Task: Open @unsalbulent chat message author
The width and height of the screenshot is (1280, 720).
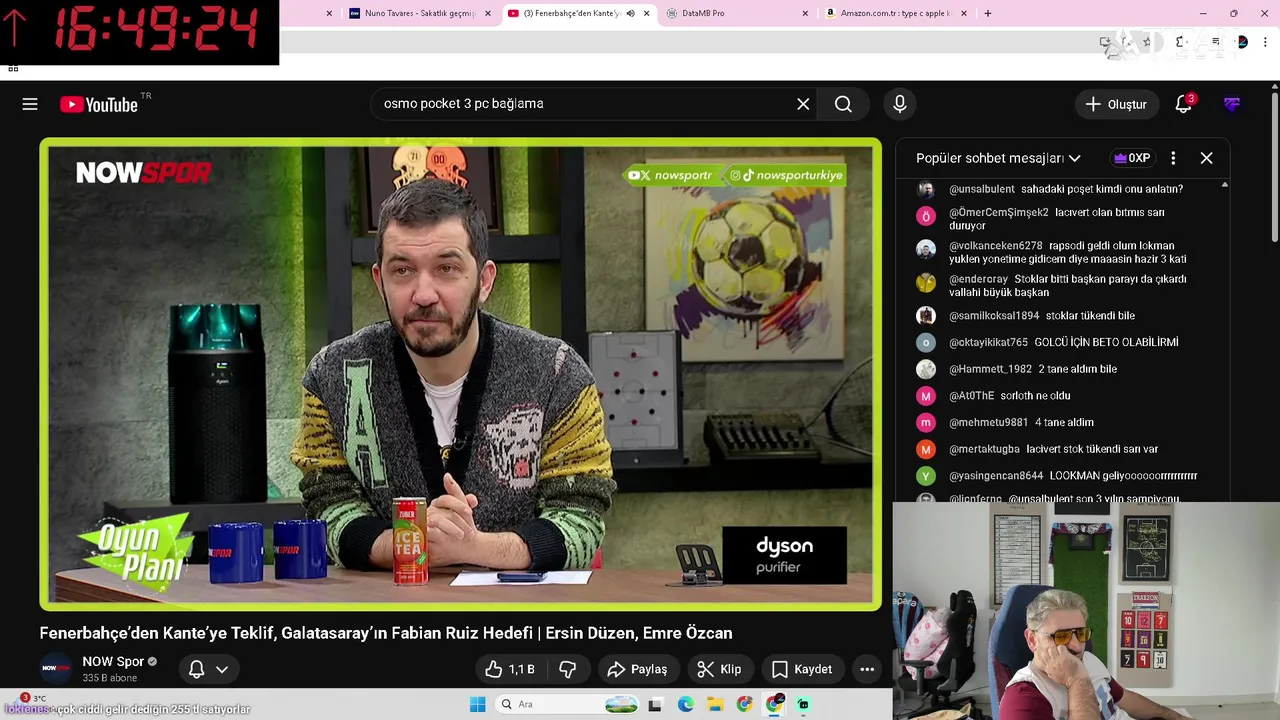Action: [x=982, y=189]
